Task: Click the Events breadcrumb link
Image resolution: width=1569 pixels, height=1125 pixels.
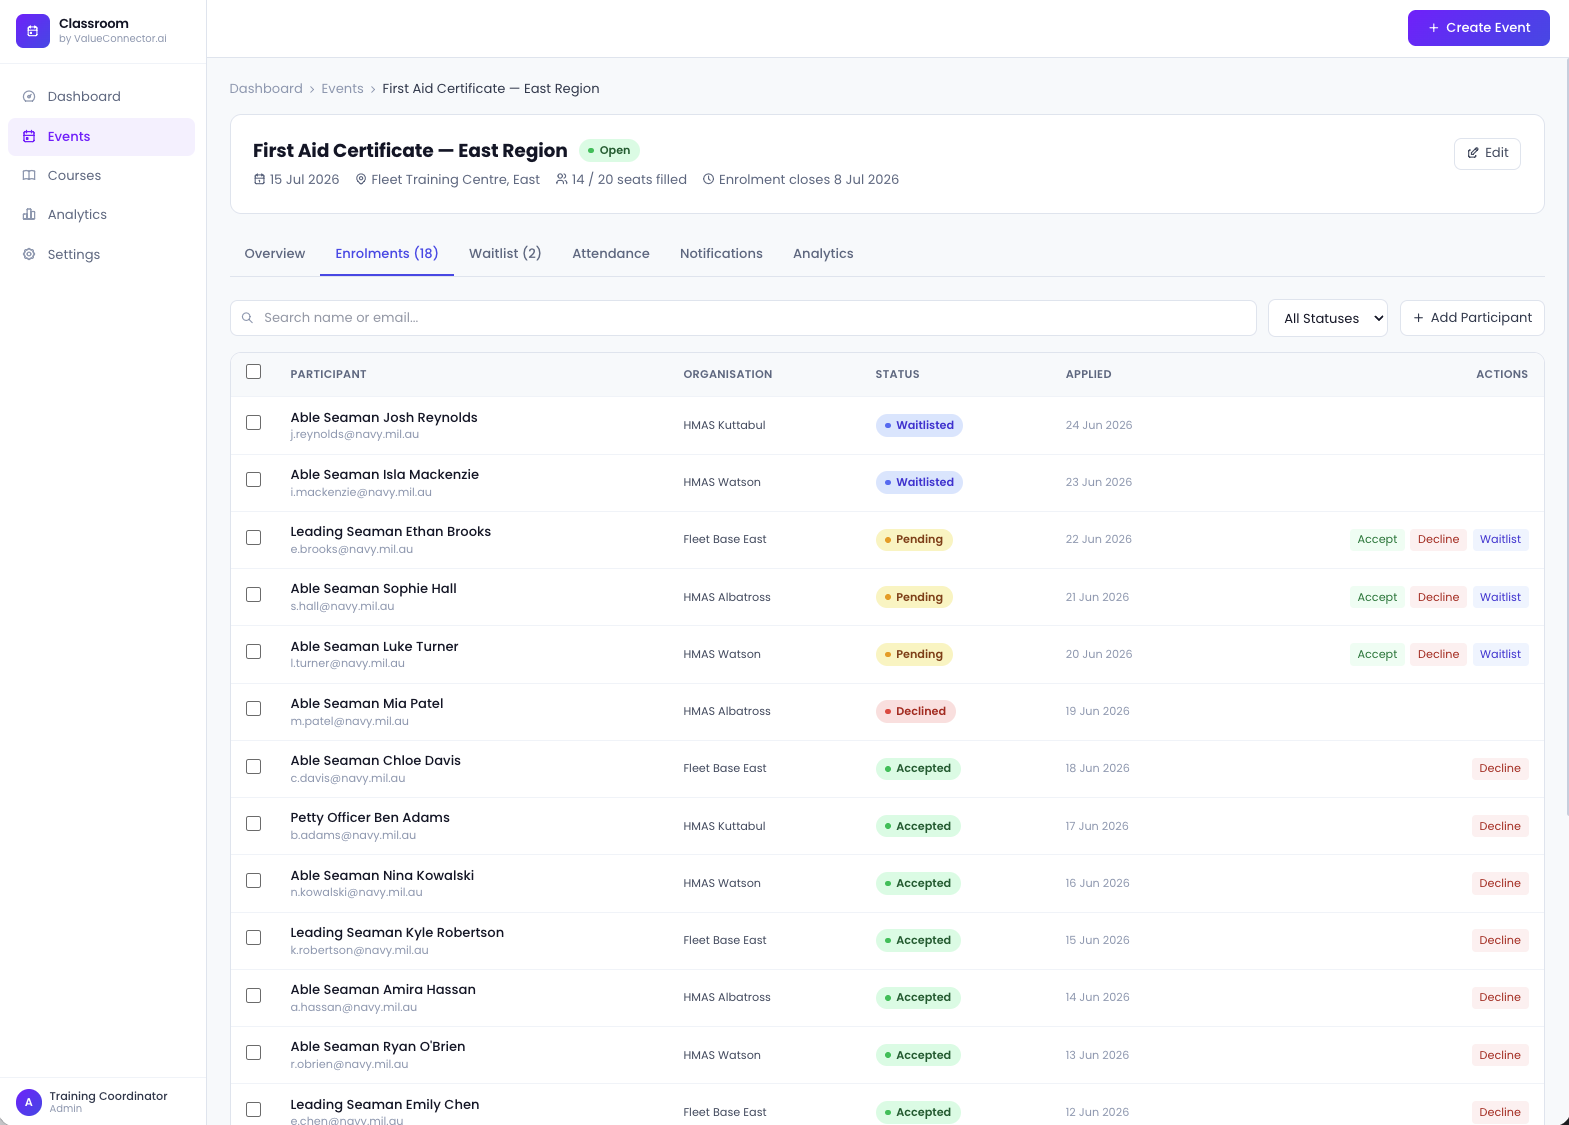Action: [x=342, y=89]
